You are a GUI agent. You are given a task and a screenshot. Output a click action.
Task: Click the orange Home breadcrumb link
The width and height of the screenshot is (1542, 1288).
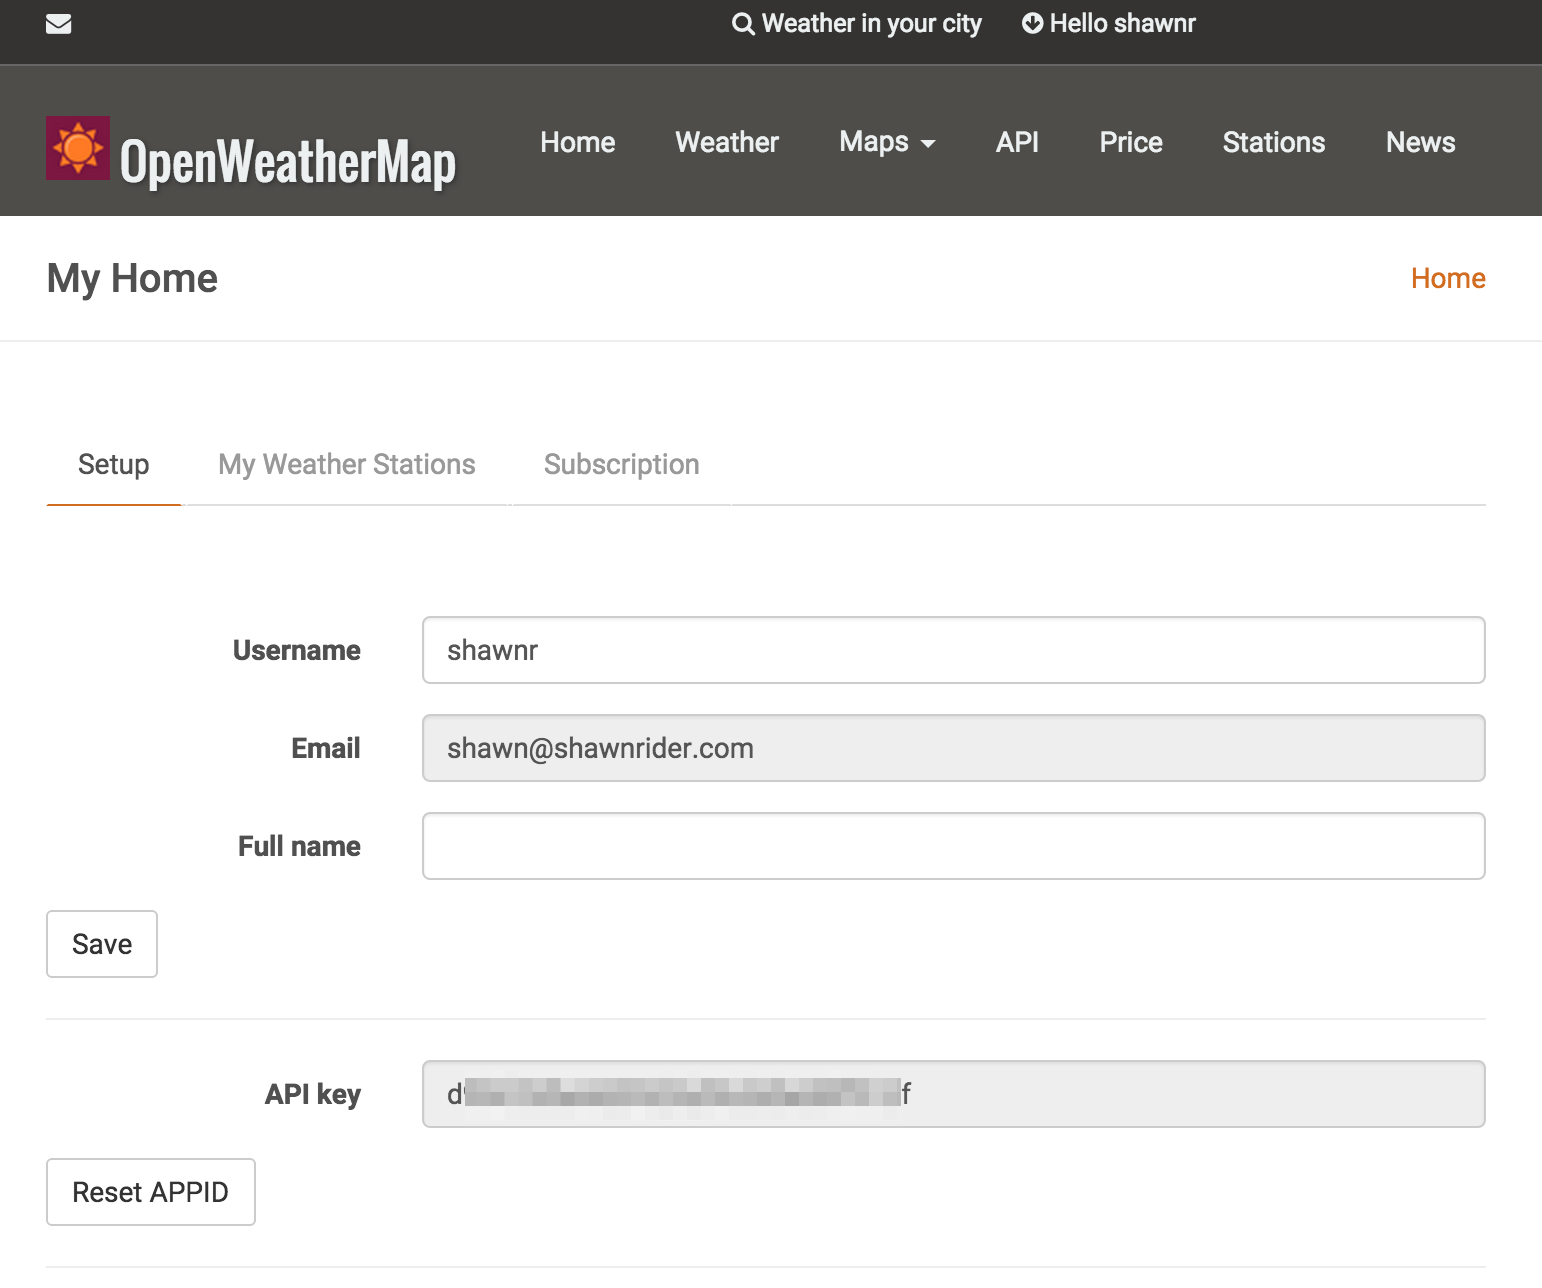pos(1447,278)
